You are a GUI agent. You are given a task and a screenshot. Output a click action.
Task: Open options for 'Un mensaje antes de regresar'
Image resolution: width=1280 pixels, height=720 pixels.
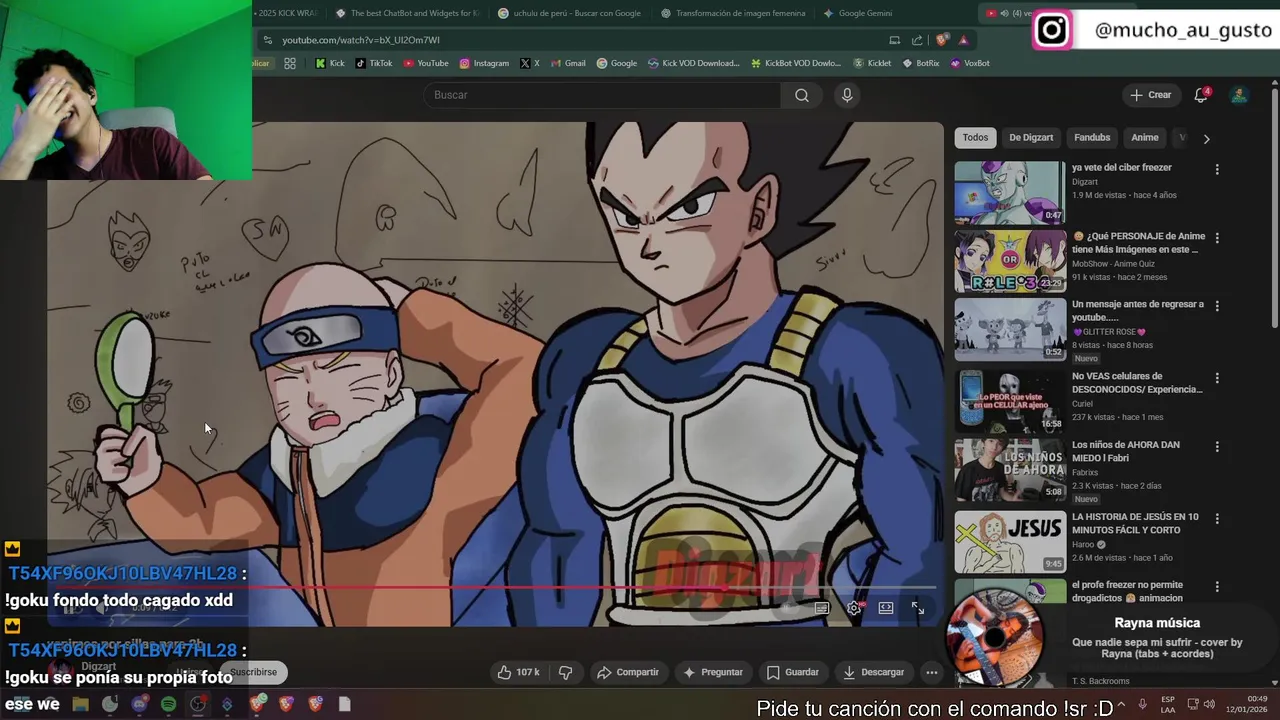pos(1217,306)
